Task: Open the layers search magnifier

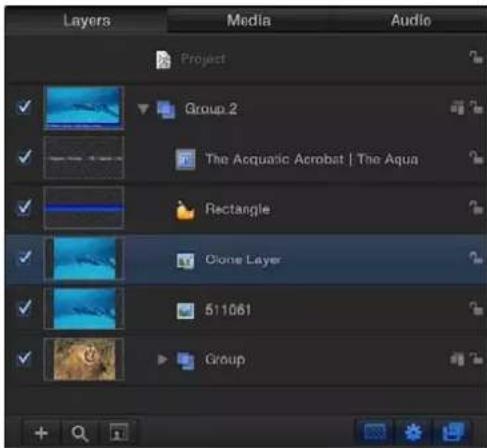Action: [x=79, y=433]
